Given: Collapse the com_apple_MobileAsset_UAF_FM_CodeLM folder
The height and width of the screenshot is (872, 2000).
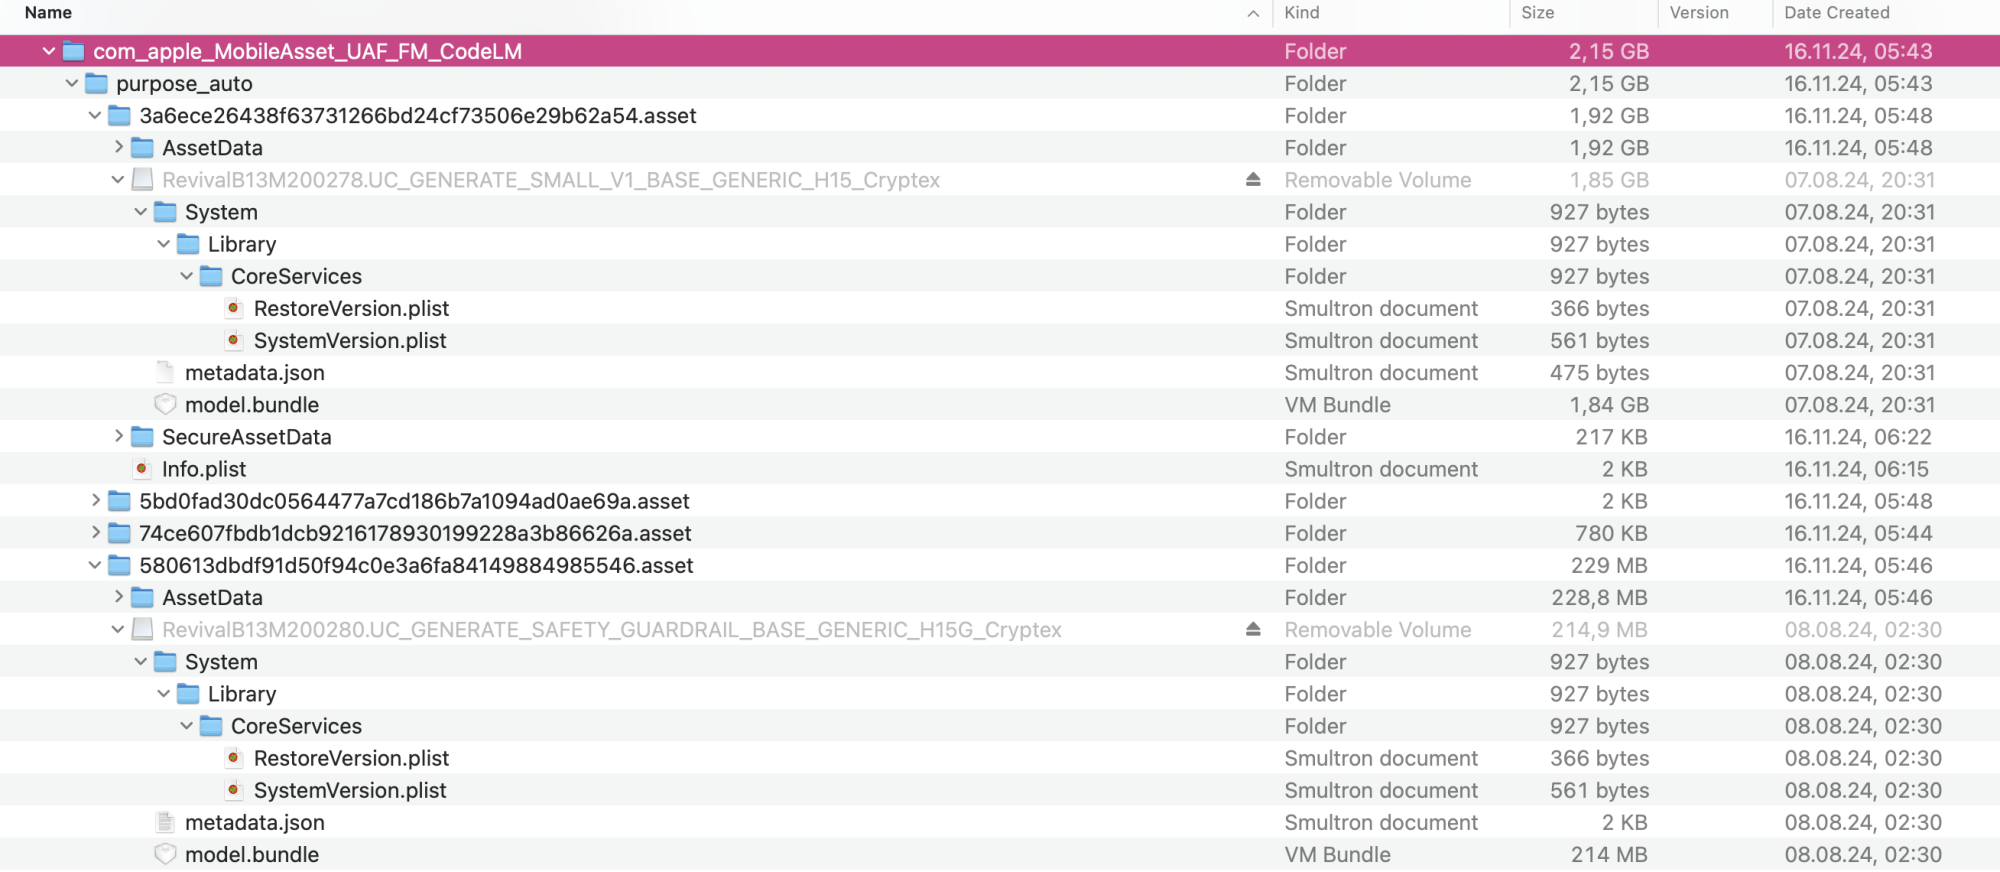Looking at the screenshot, I should tap(48, 51).
